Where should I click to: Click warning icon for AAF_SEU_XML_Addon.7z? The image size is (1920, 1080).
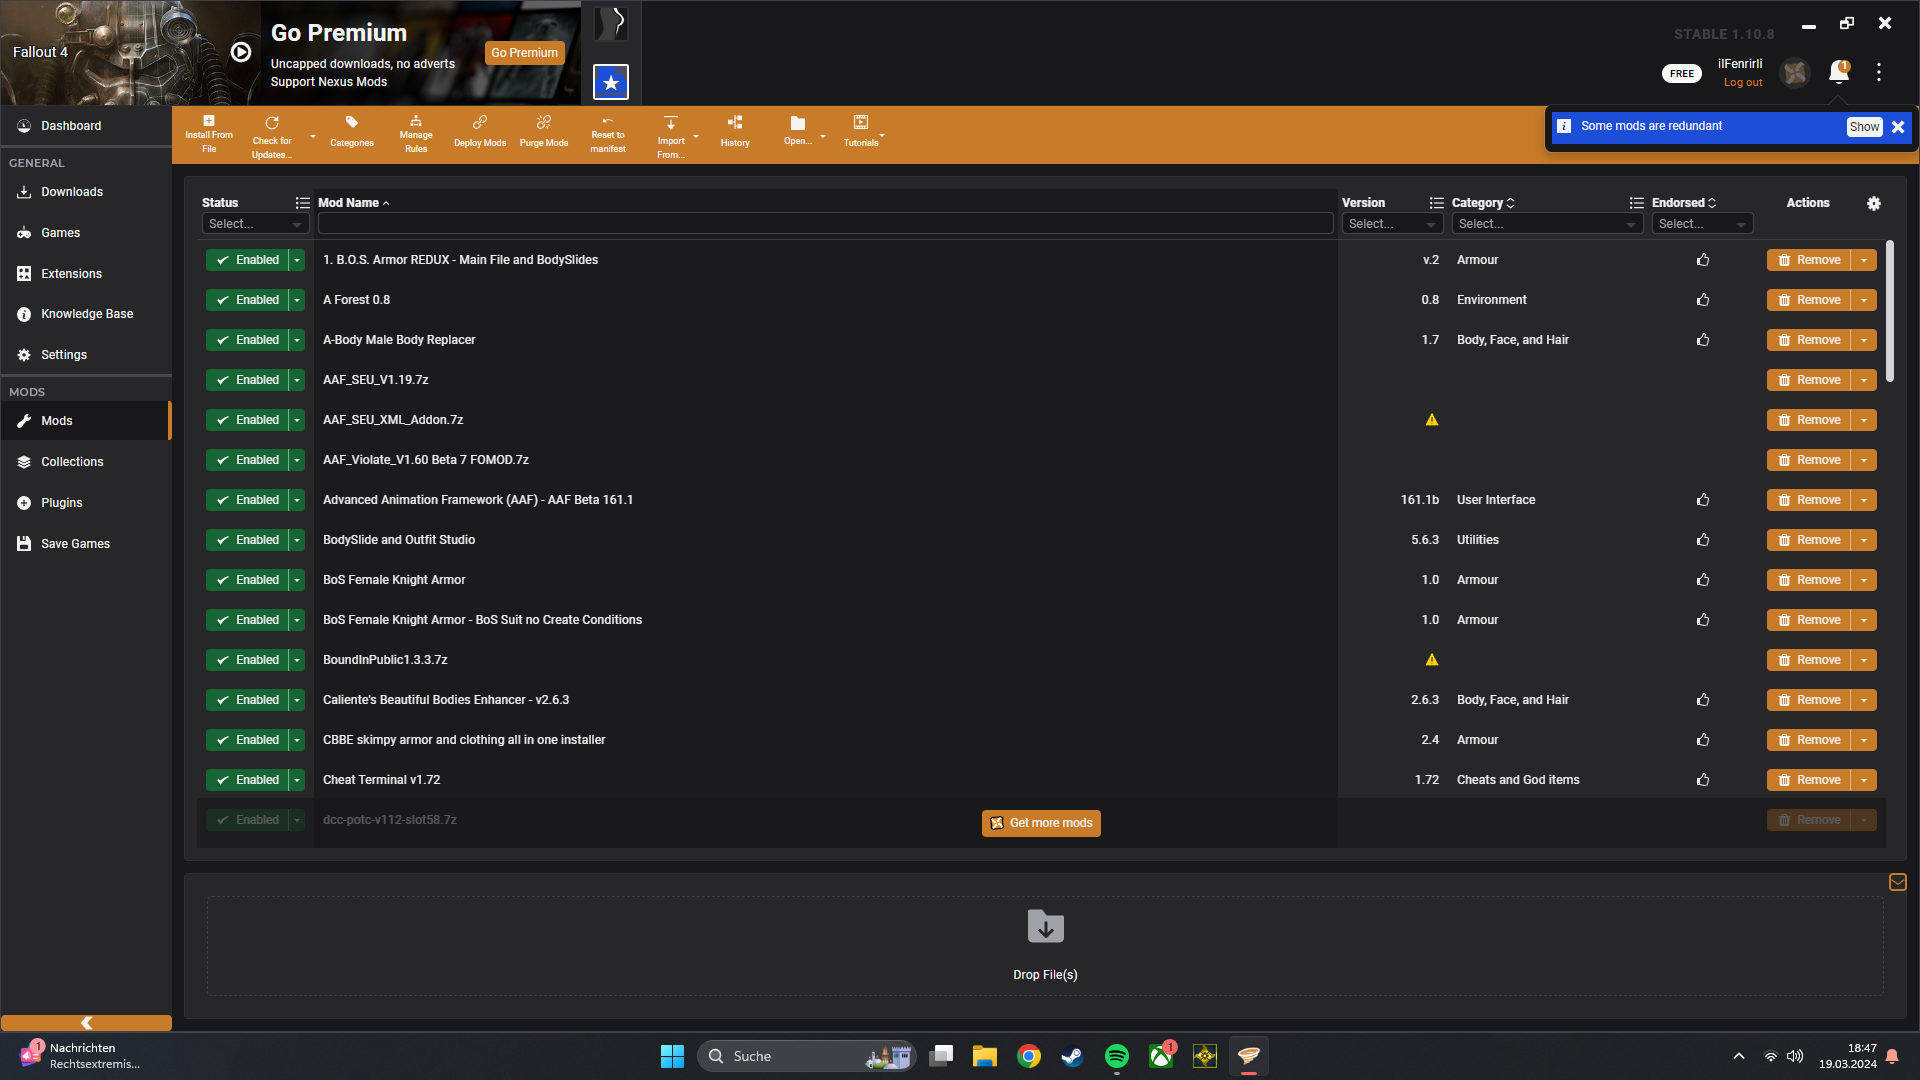[1432, 420]
